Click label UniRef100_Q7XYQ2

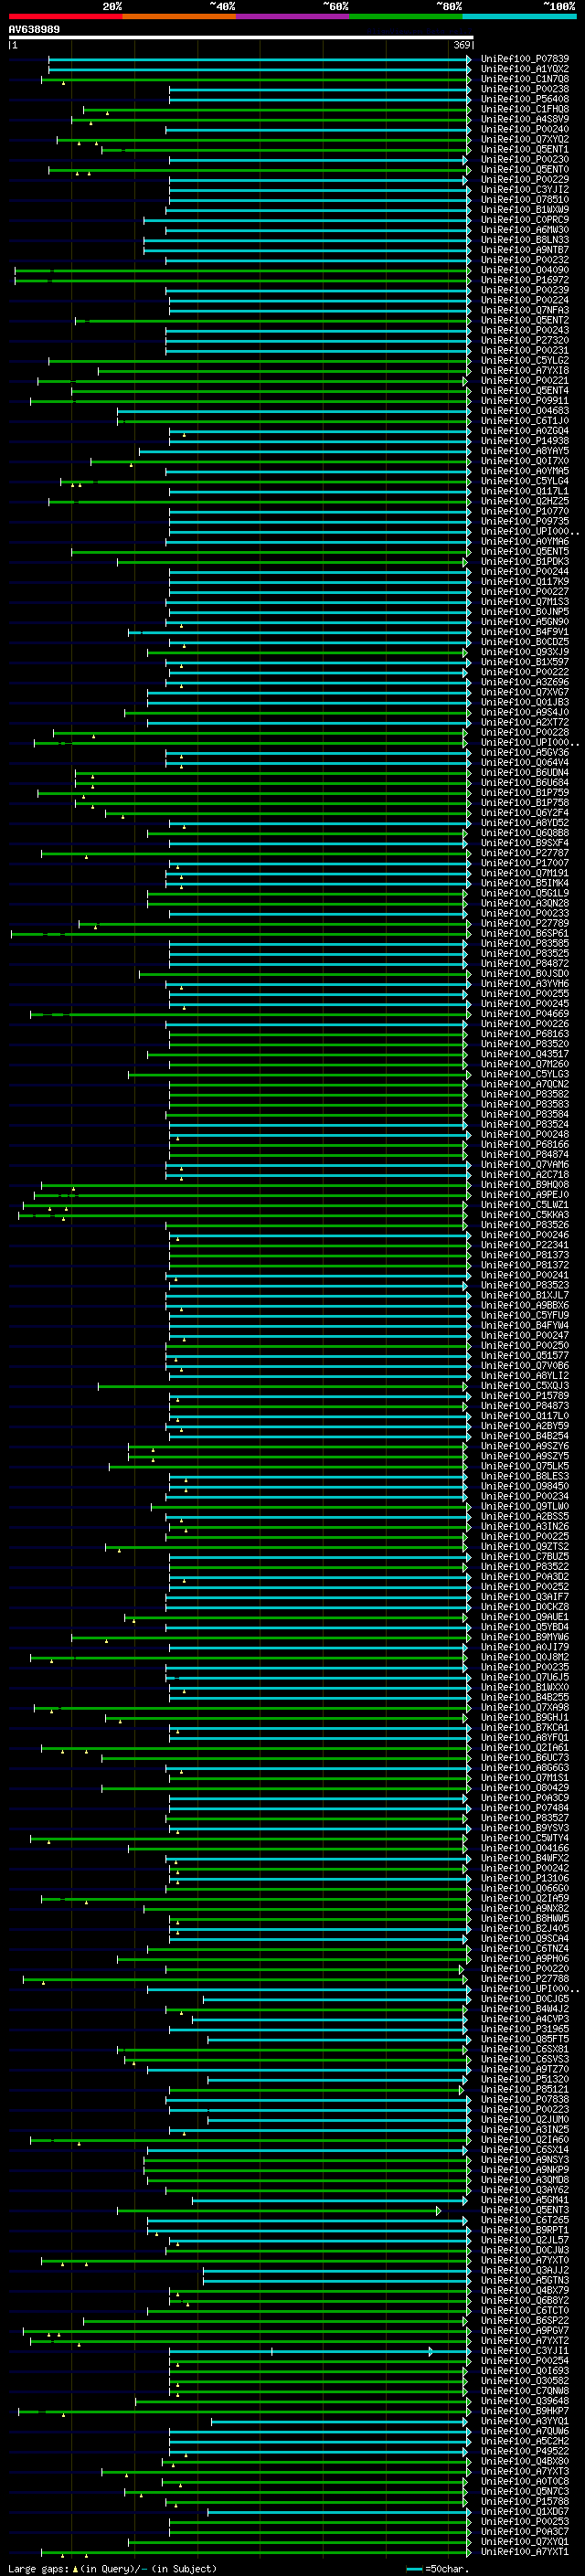[x=525, y=139]
